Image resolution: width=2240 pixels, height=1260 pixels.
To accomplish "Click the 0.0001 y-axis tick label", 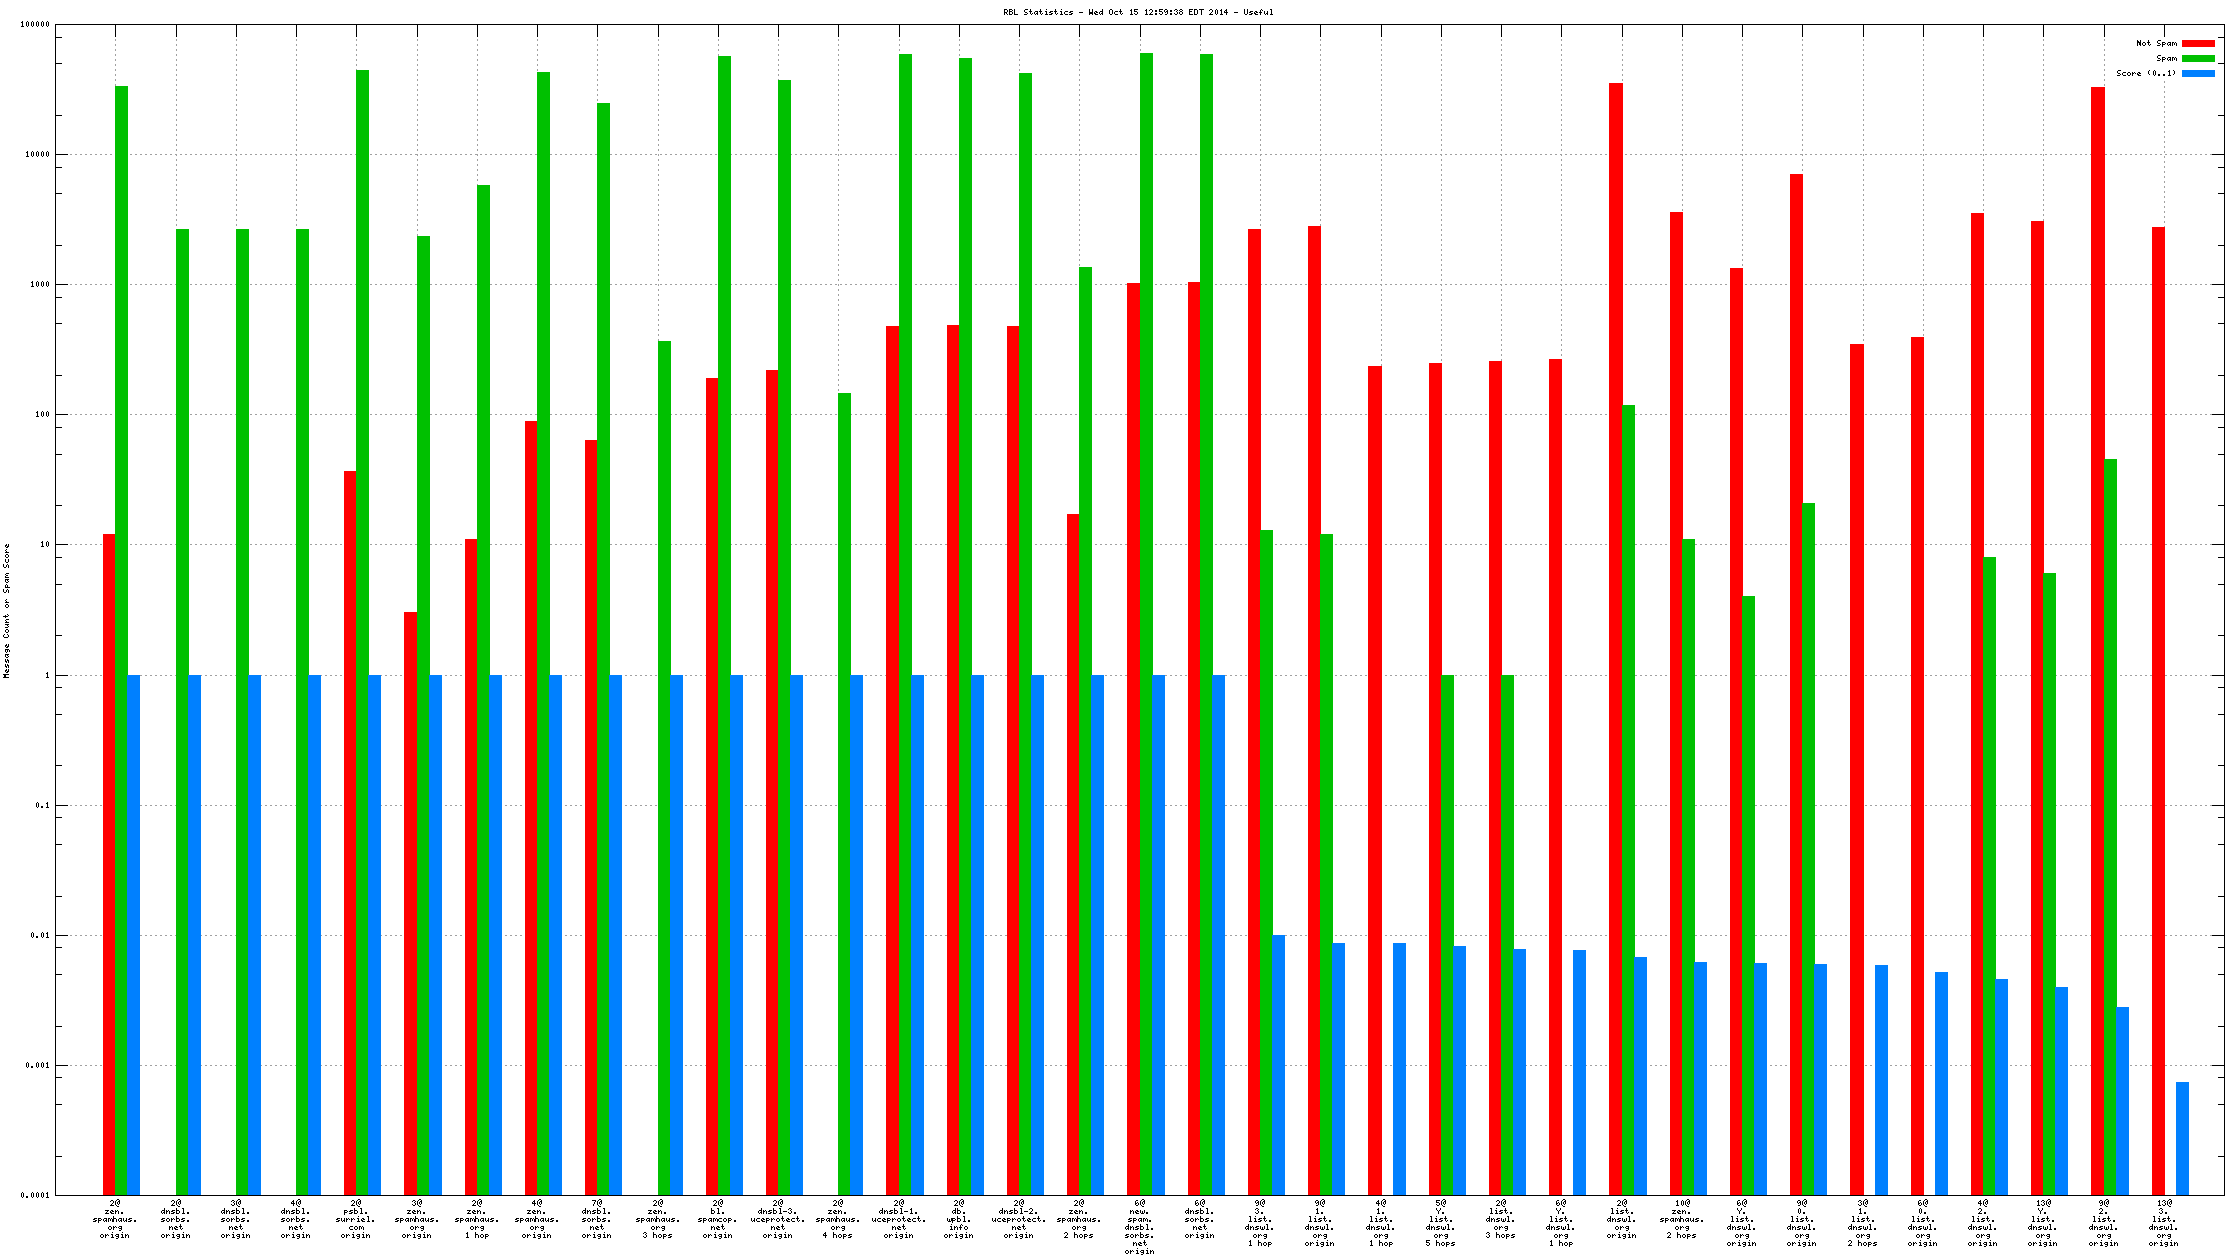I will click(35, 1195).
